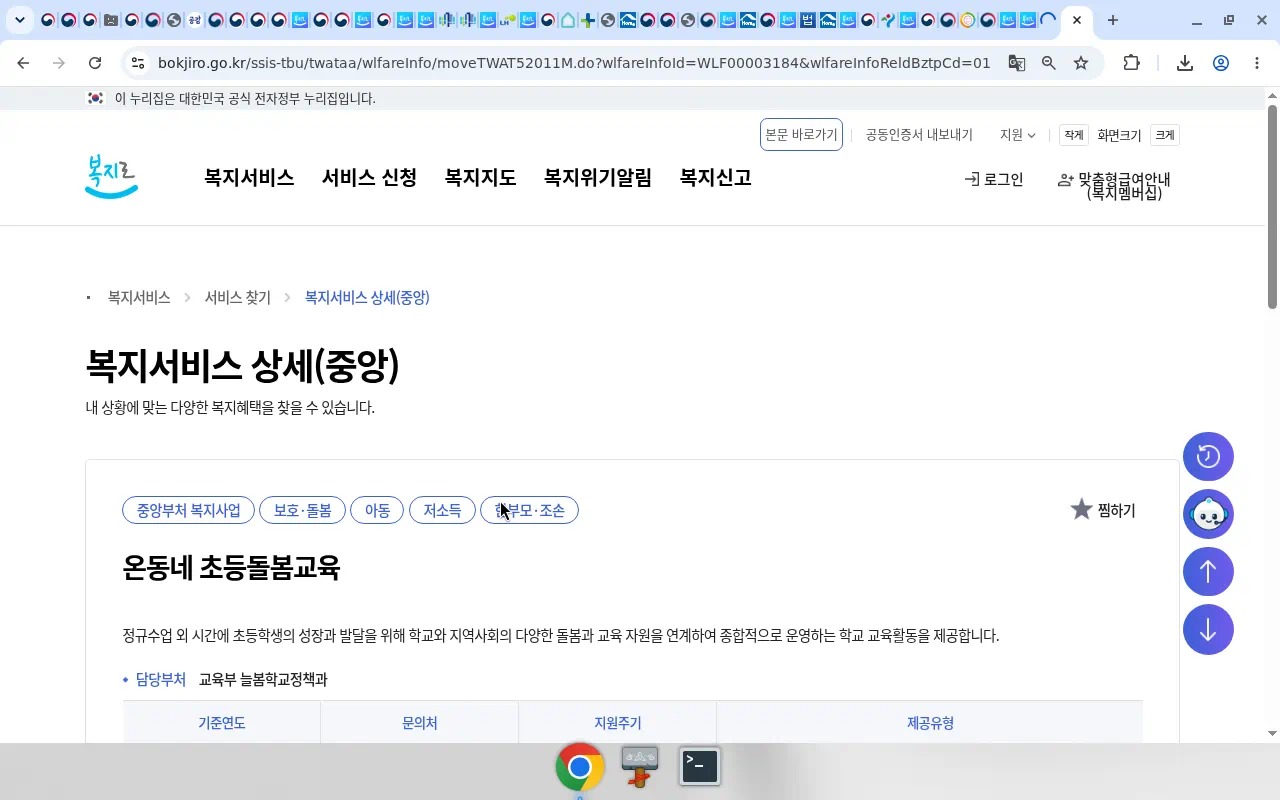Open 맞춤형급여안내 (복지멤버십)
The image size is (1280, 800).
pos(1114,186)
